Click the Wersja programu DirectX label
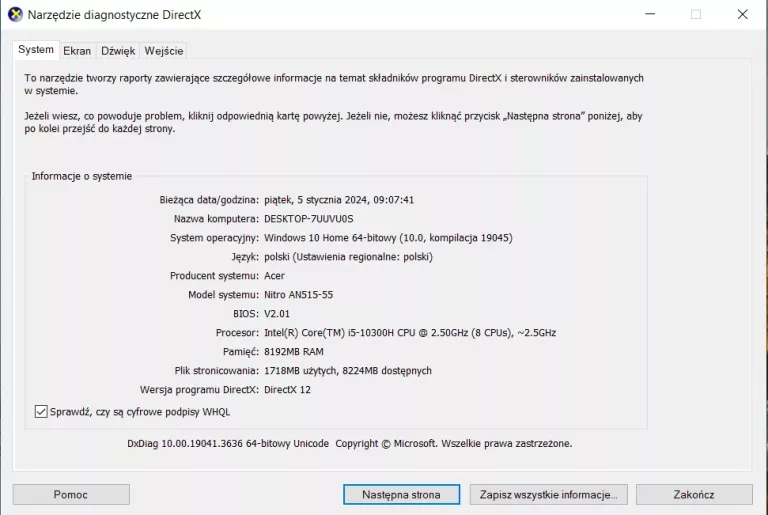The width and height of the screenshot is (768, 515). click(199, 390)
